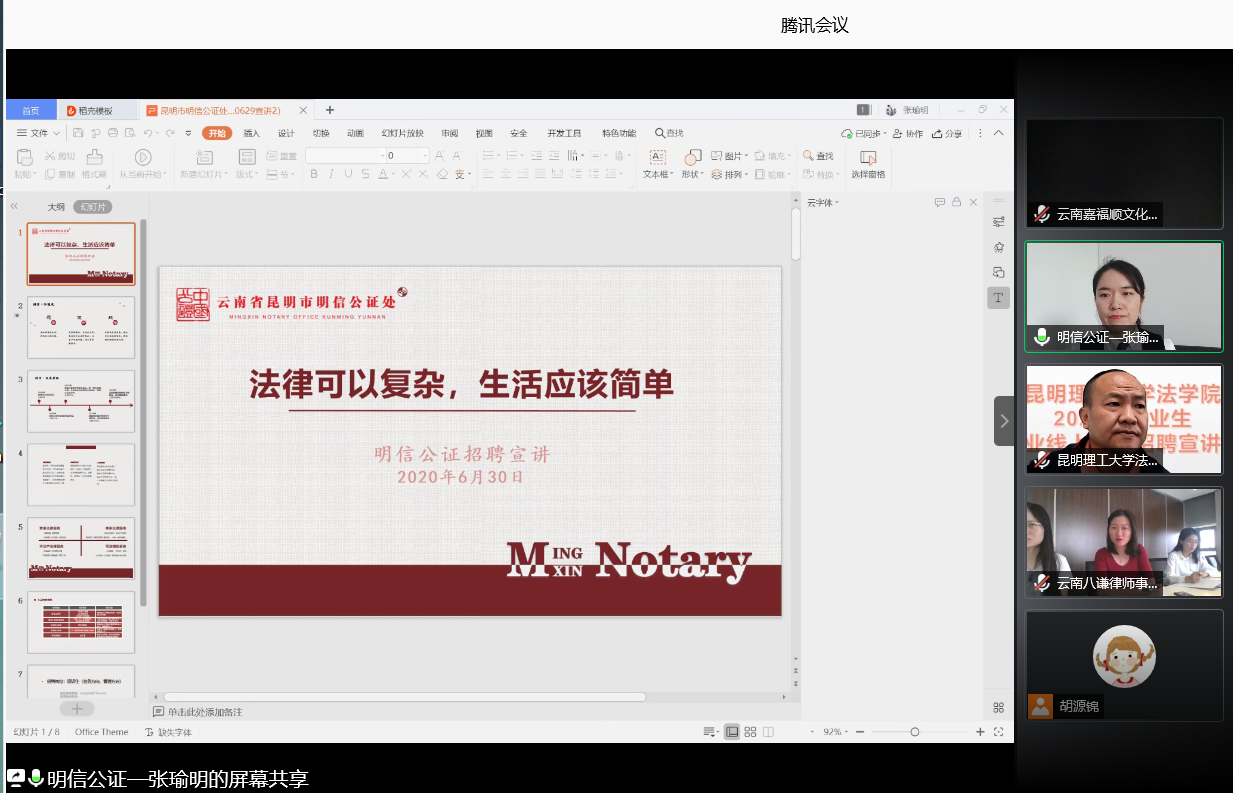Toggle Strikethrough formatting

(x=365, y=174)
